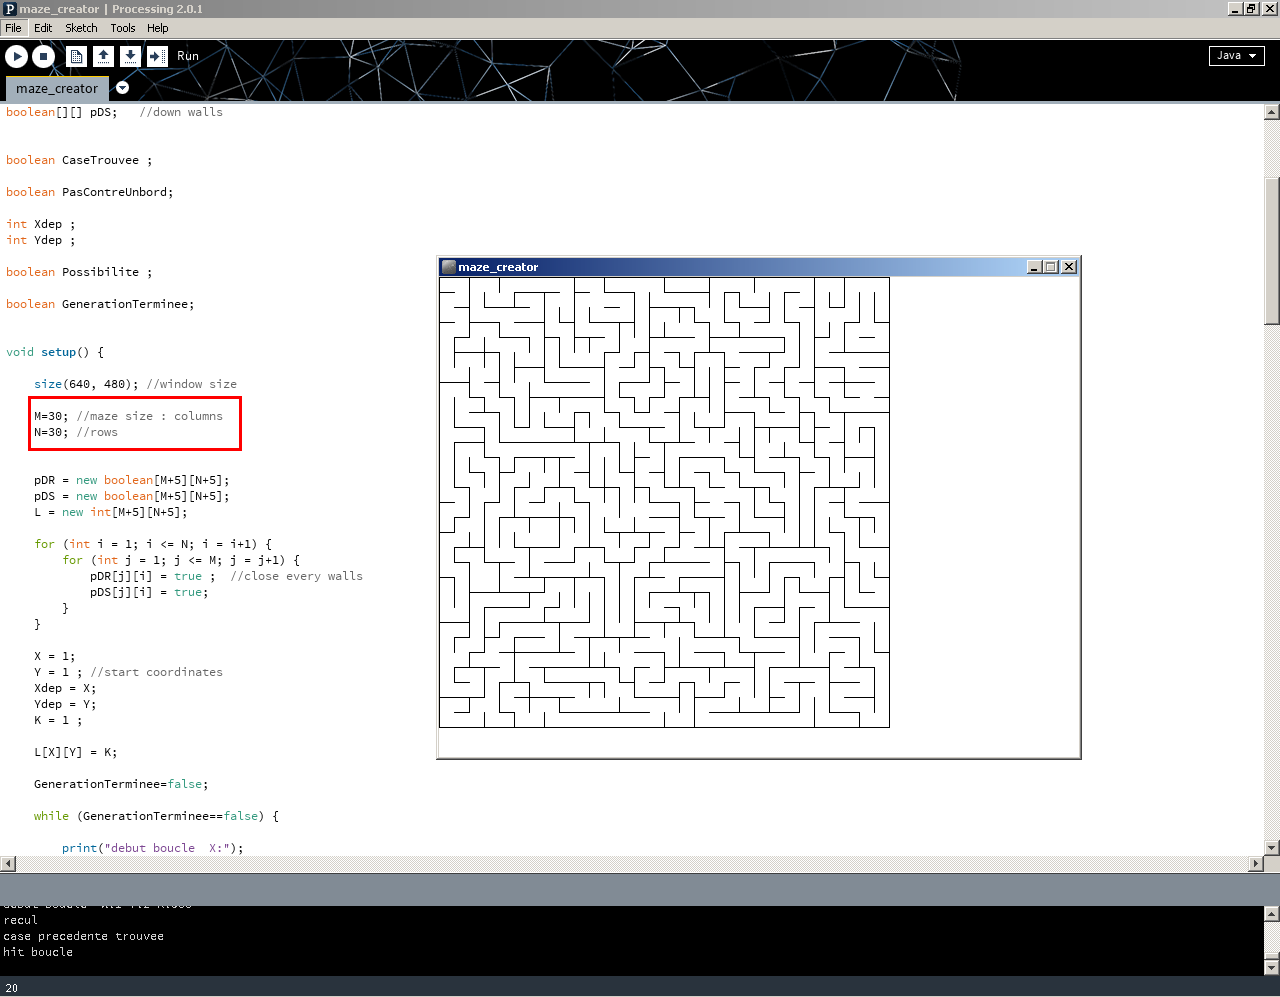Image resolution: width=1280 pixels, height=997 pixels.
Task: Switch to the maze_creator editor tab
Action: [57, 88]
